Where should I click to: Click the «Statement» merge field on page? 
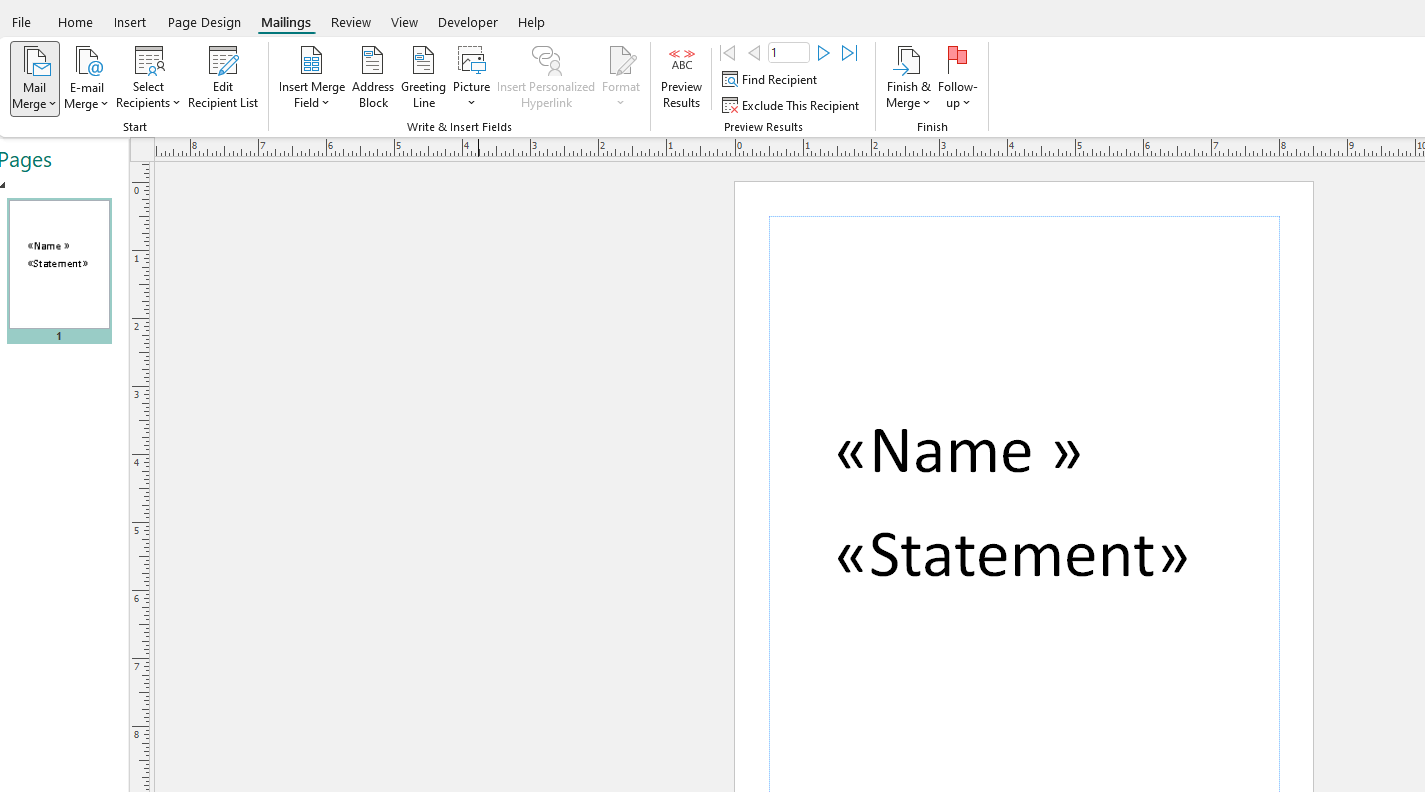point(1012,555)
